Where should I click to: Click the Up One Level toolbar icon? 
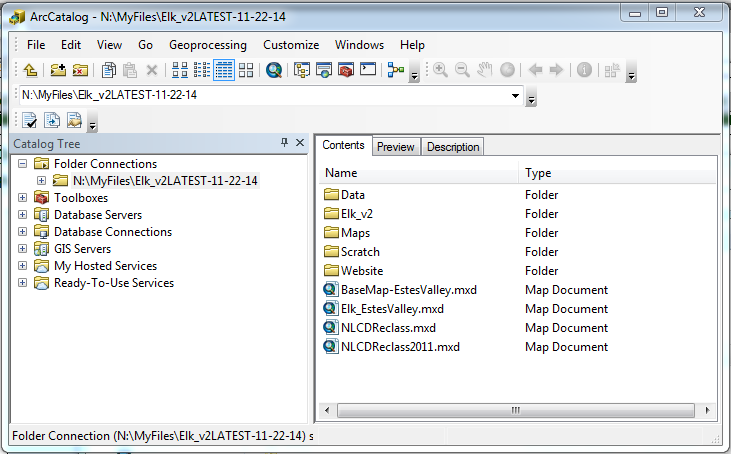(31, 70)
